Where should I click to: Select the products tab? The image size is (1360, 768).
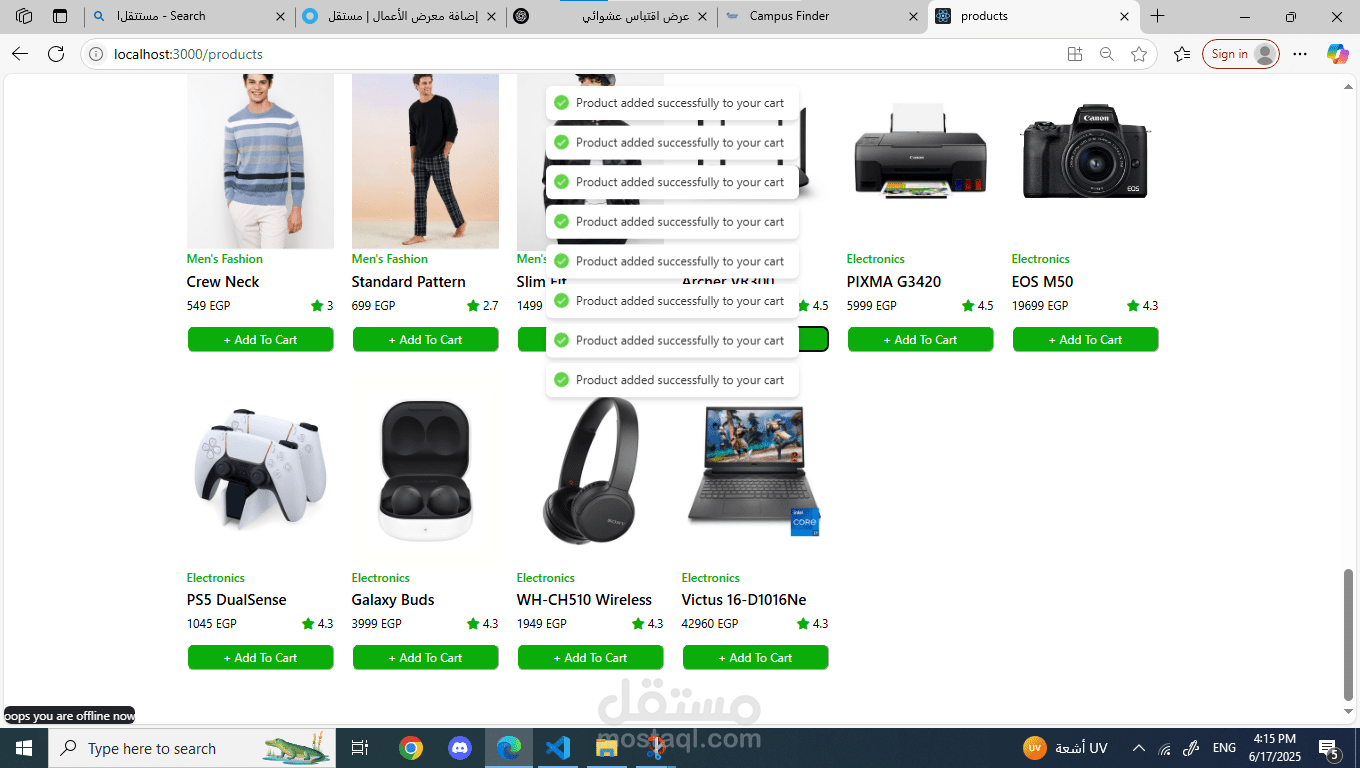[1034, 16]
